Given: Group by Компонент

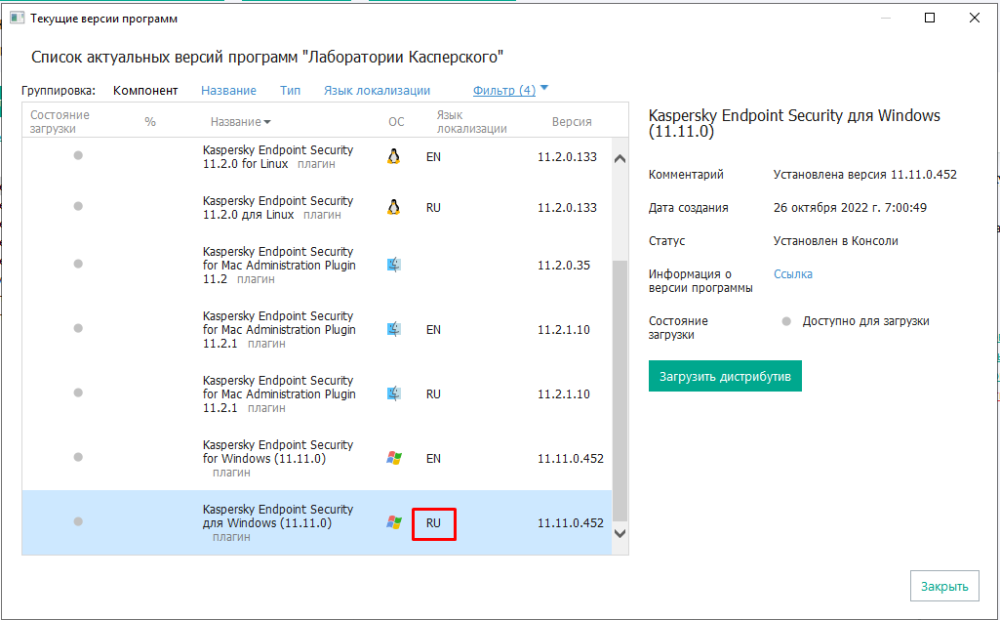Looking at the screenshot, I should 145,90.
